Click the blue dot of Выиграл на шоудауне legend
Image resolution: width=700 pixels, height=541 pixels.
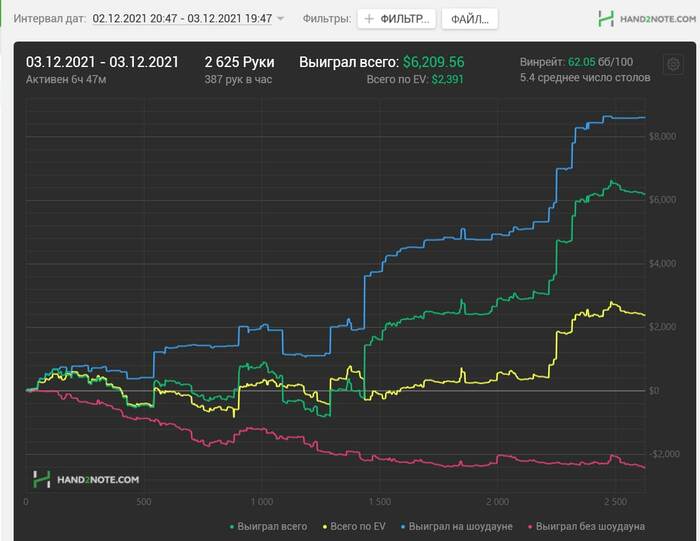pyautogui.click(x=403, y=527)
